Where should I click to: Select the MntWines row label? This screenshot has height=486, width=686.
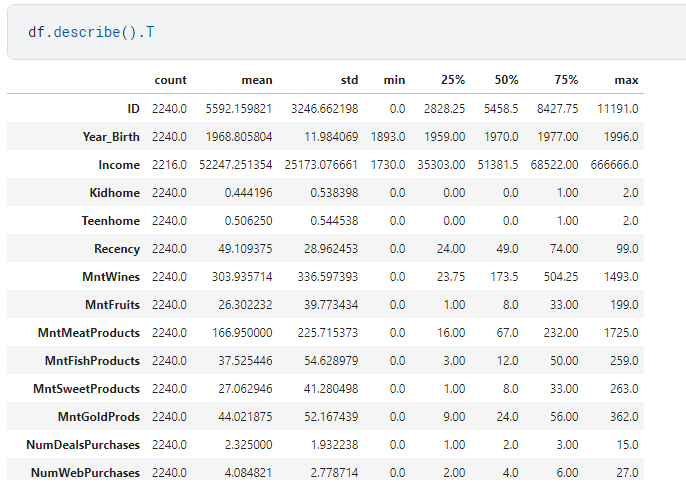(x=111, y=276)
